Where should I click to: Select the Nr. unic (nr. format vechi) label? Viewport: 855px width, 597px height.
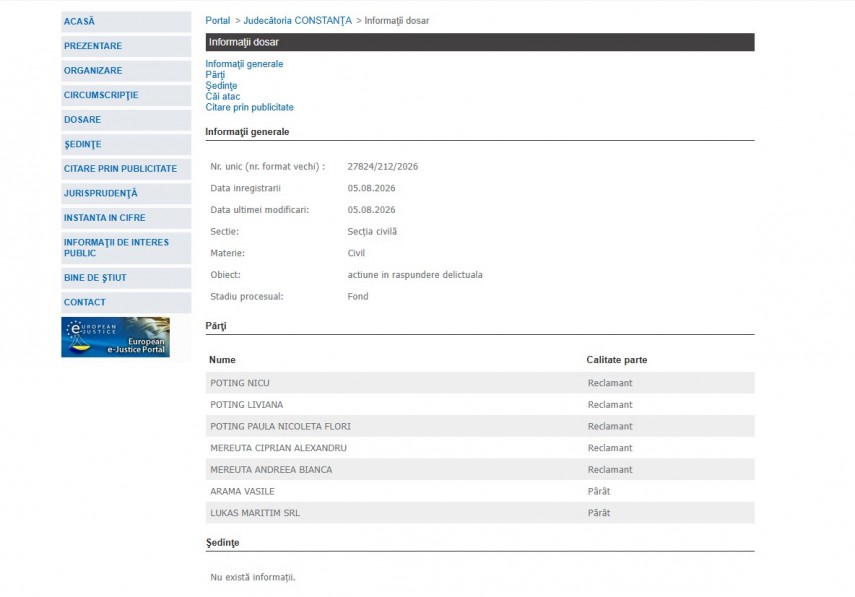pyautogui.click(x=268, y=167)
